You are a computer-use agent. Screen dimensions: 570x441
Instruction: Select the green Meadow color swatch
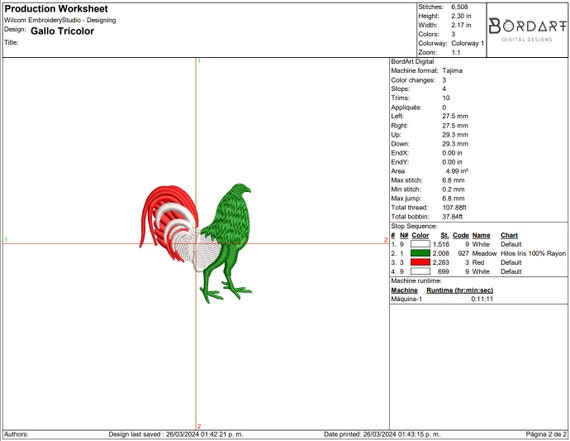click(x=420, y=253)
